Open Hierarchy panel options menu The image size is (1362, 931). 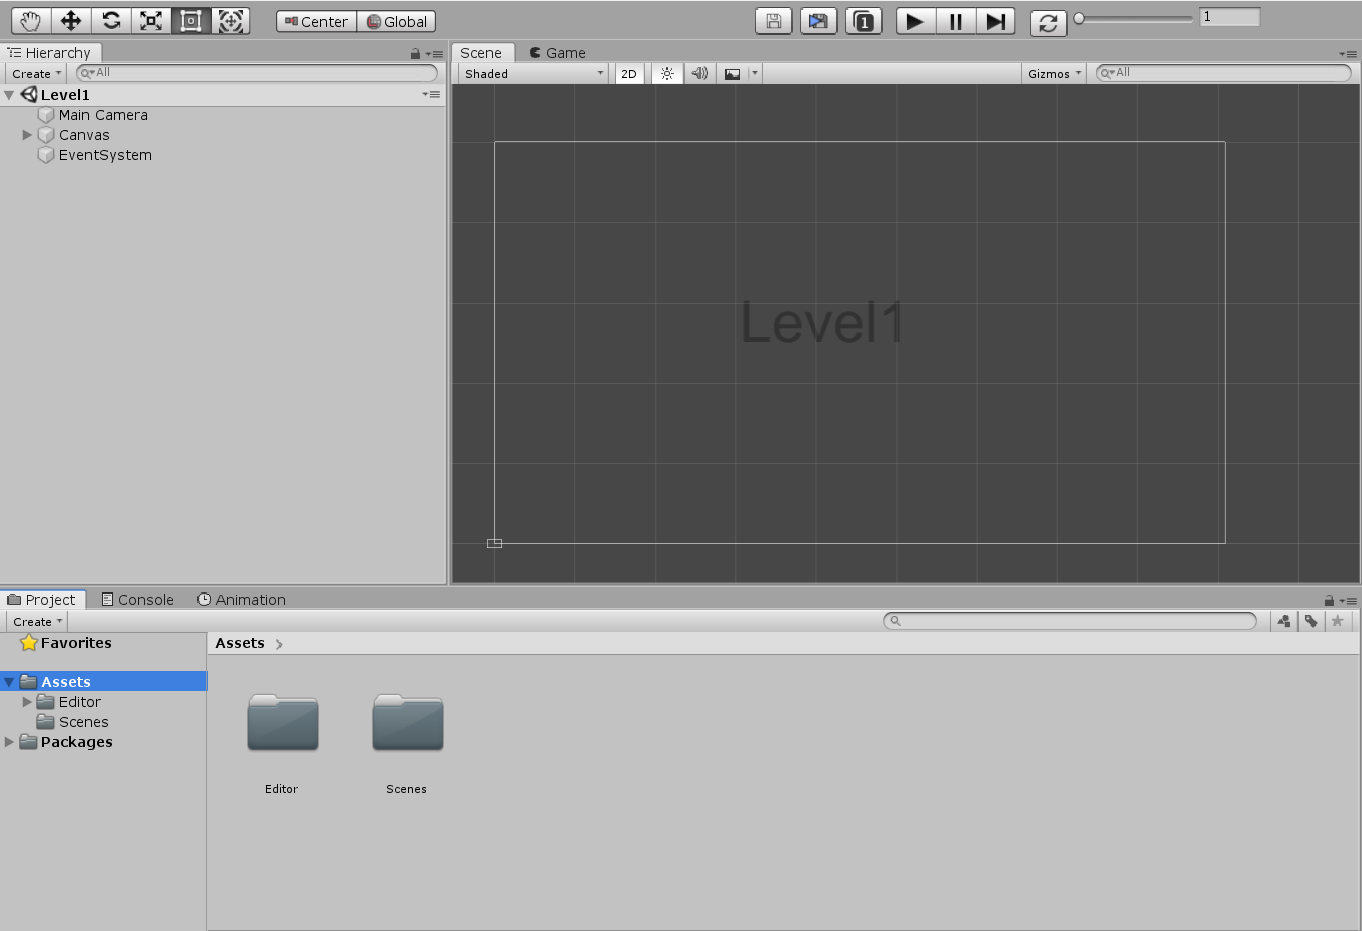pos(434,53)
